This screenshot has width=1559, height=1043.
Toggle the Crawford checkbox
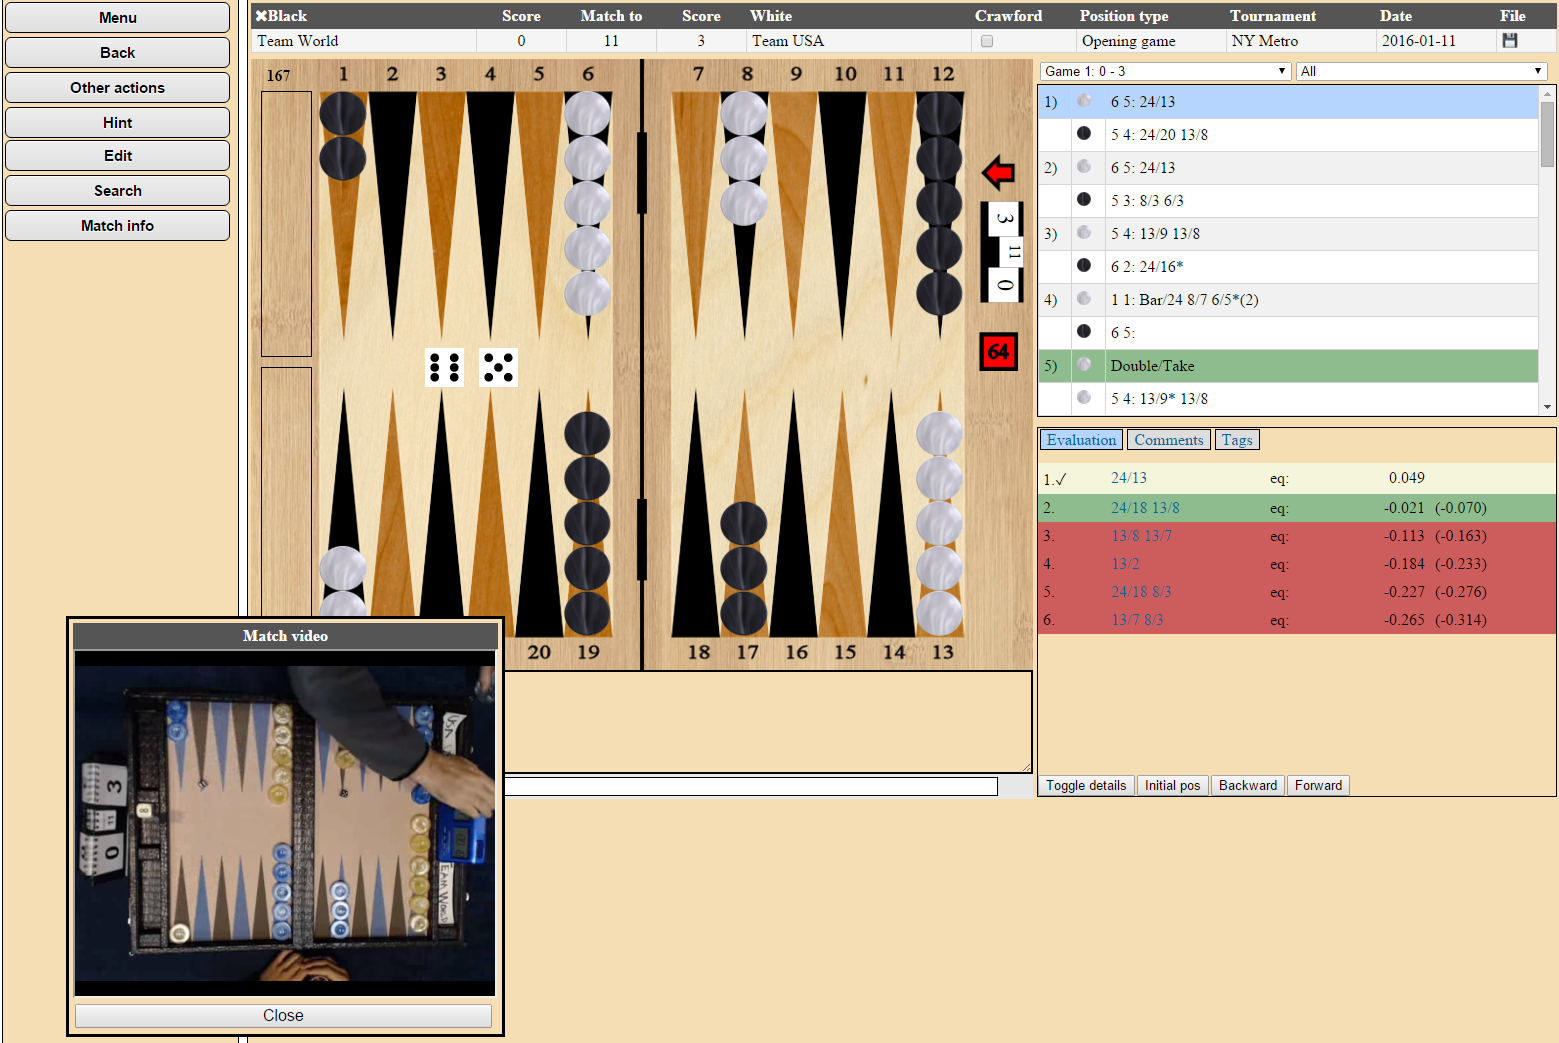[x=987, y=41]
